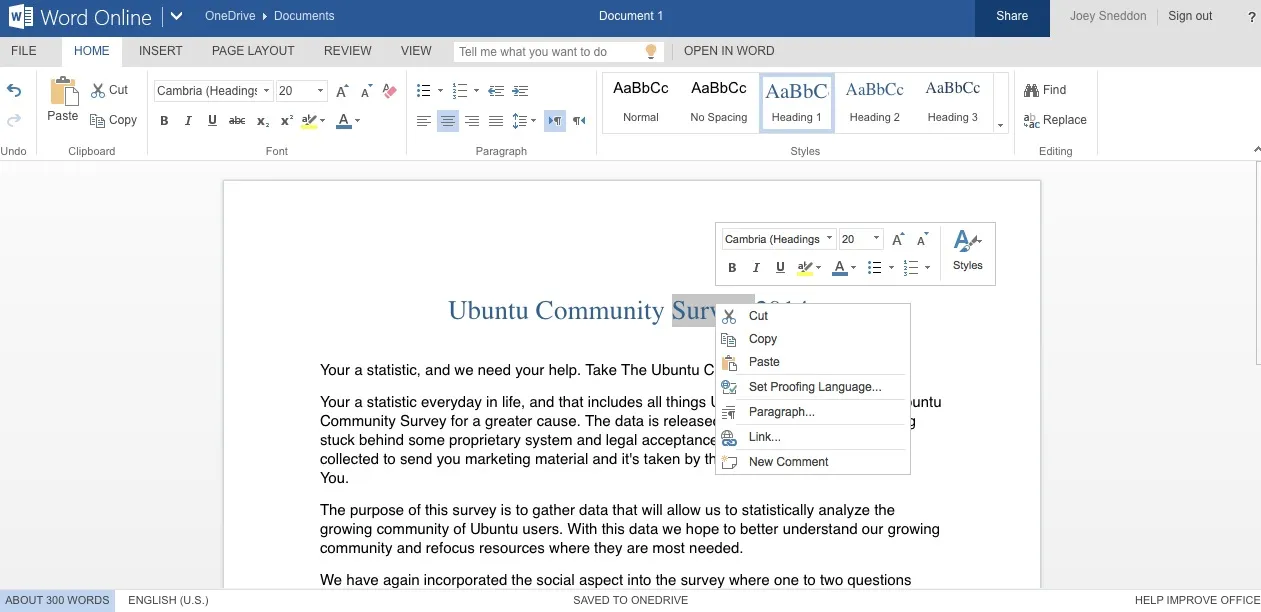Switch to the INSERT ribbon tab
This screenshot has height=612, width=1261.
(159, 50)
